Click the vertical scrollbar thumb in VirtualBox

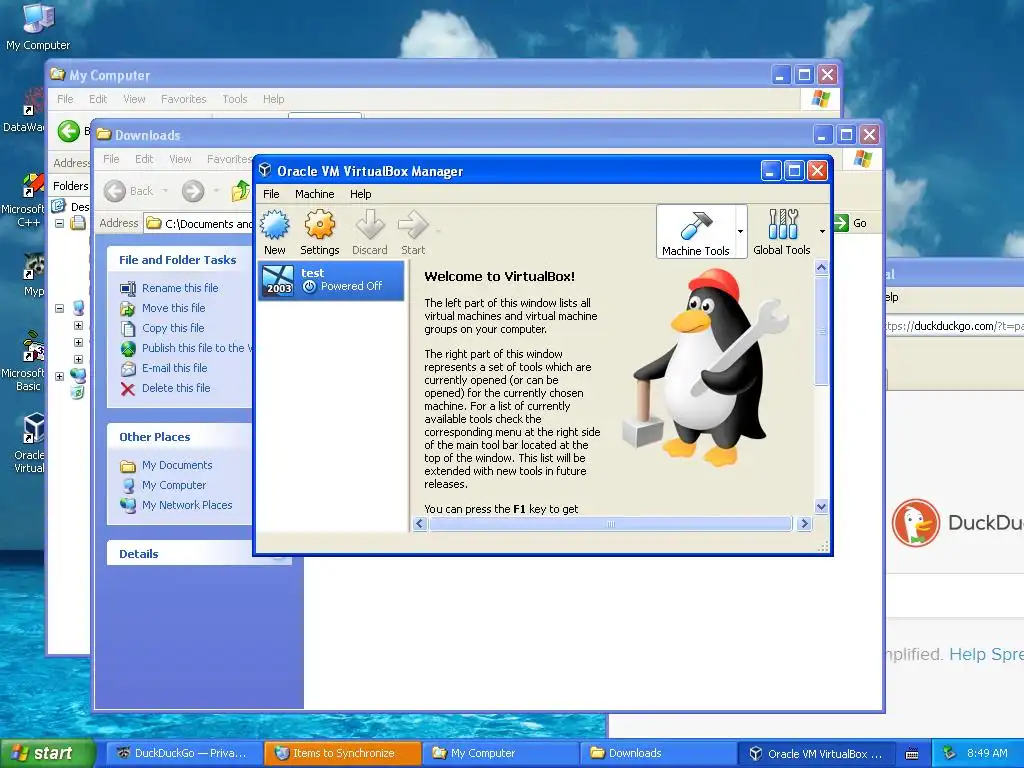pos(822,331)
